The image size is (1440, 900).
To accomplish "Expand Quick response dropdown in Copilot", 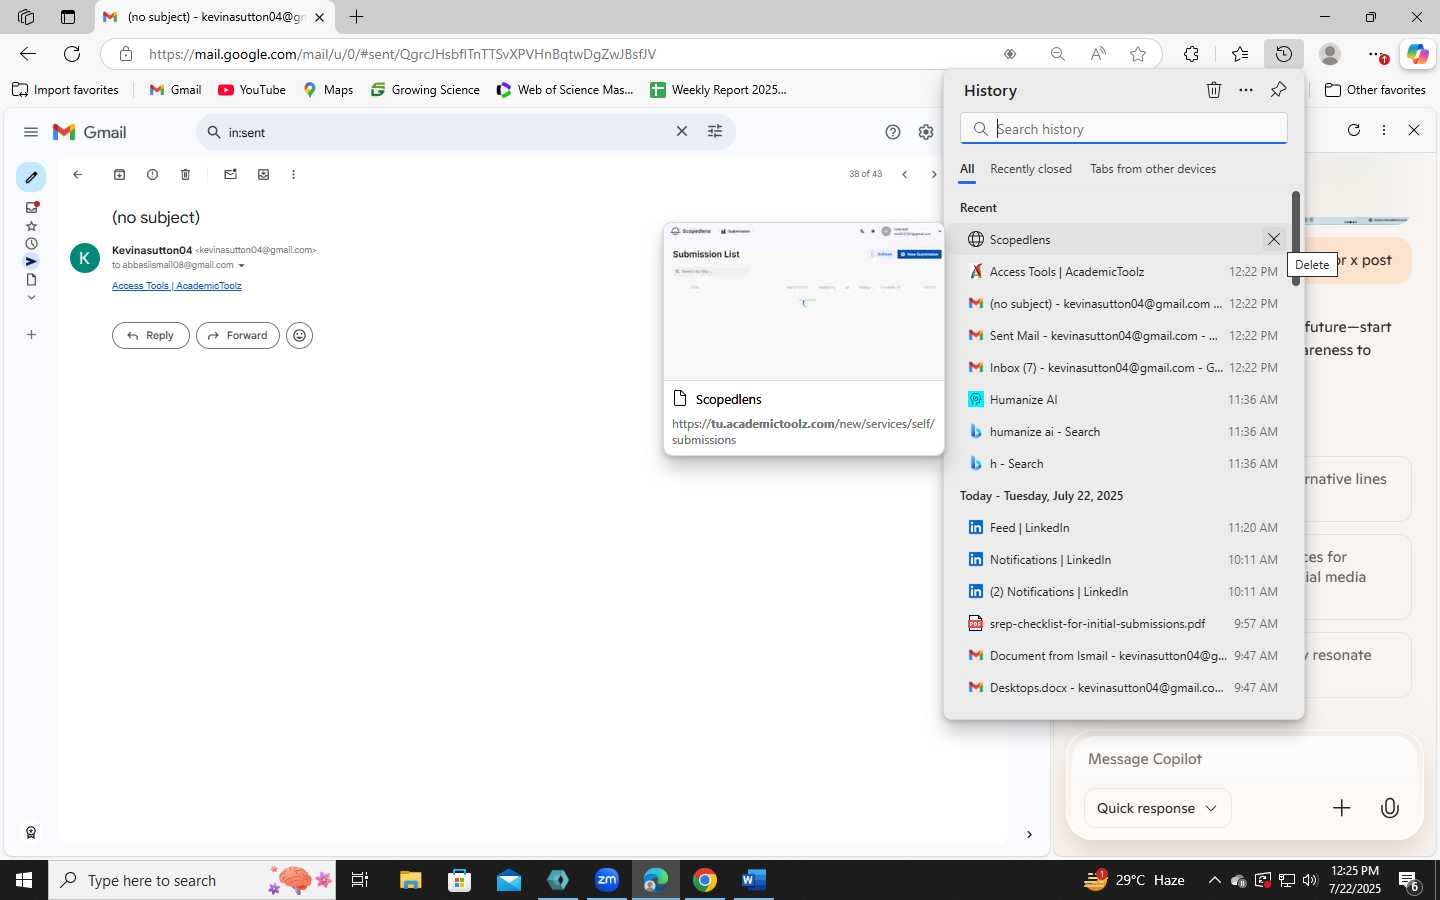I will click(x=1157, y=808).
